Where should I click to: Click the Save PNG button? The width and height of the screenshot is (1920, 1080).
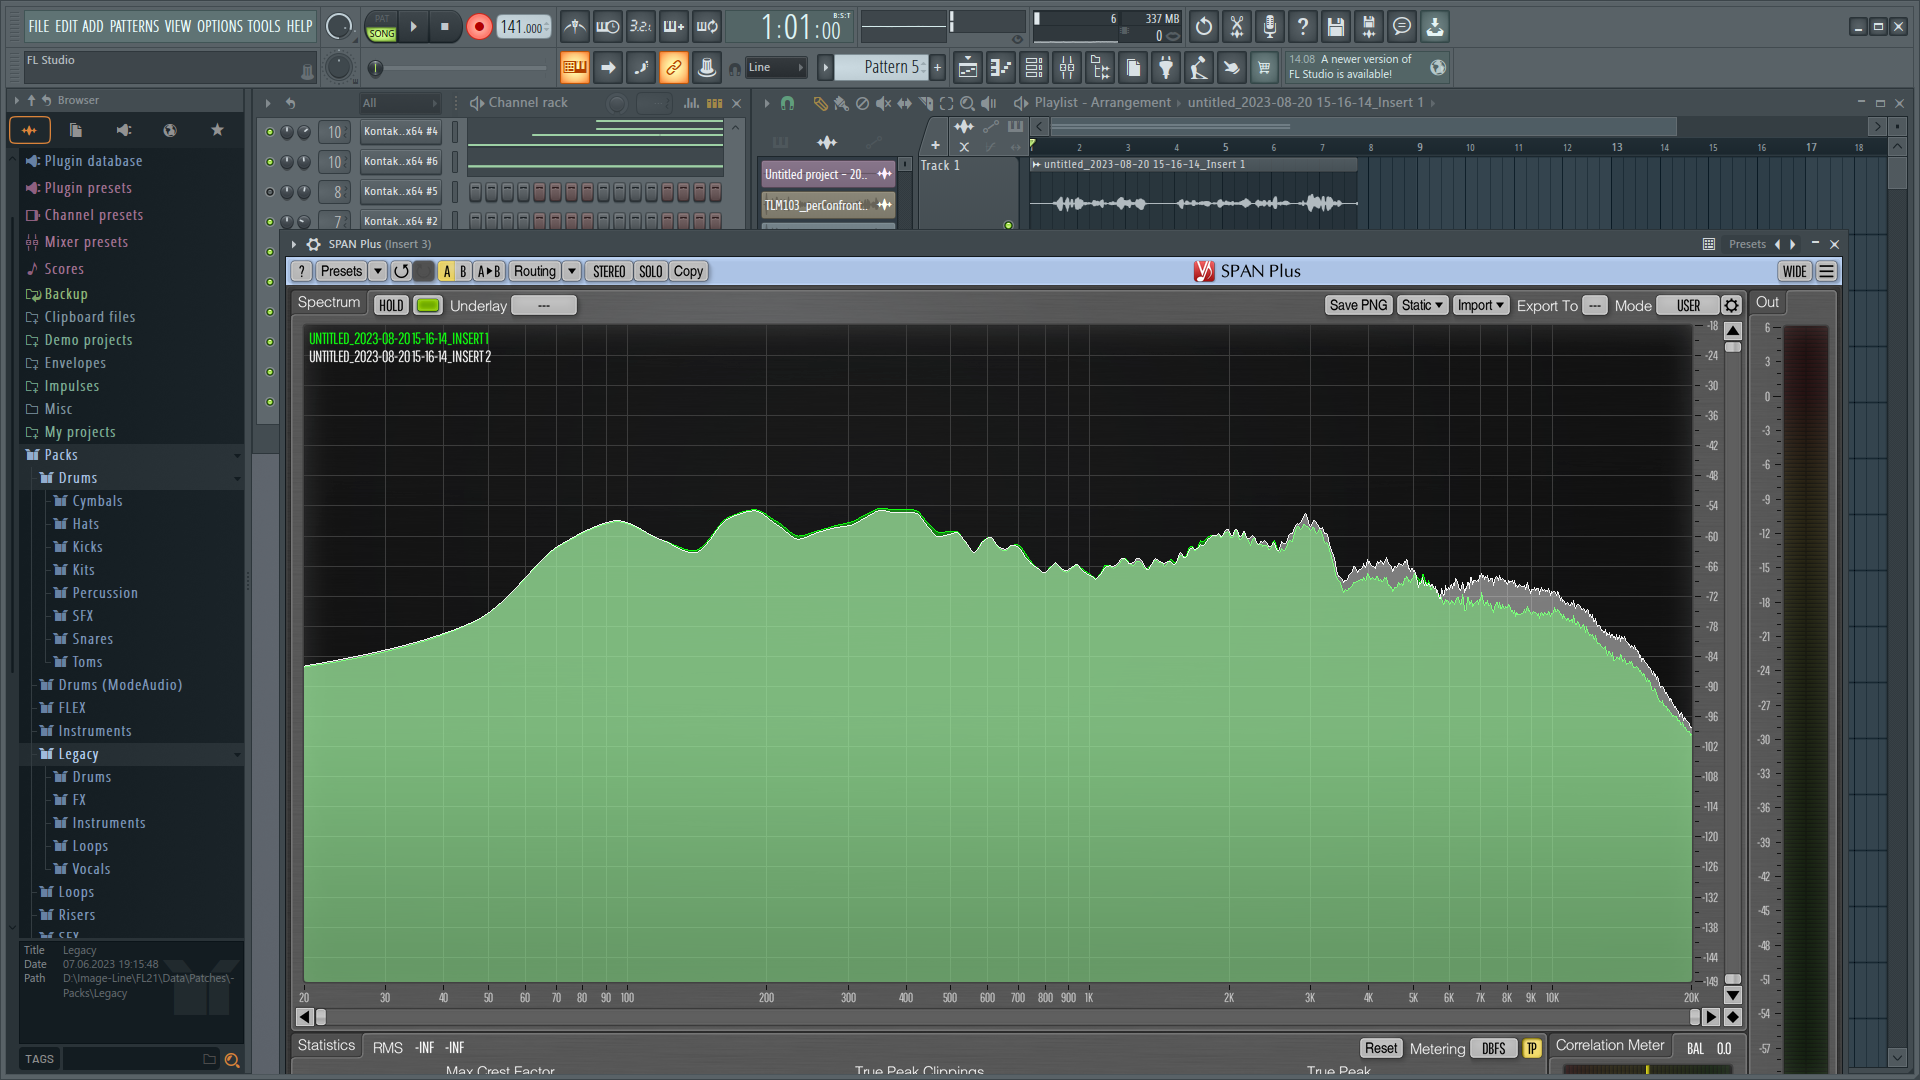pos(1357,306)
